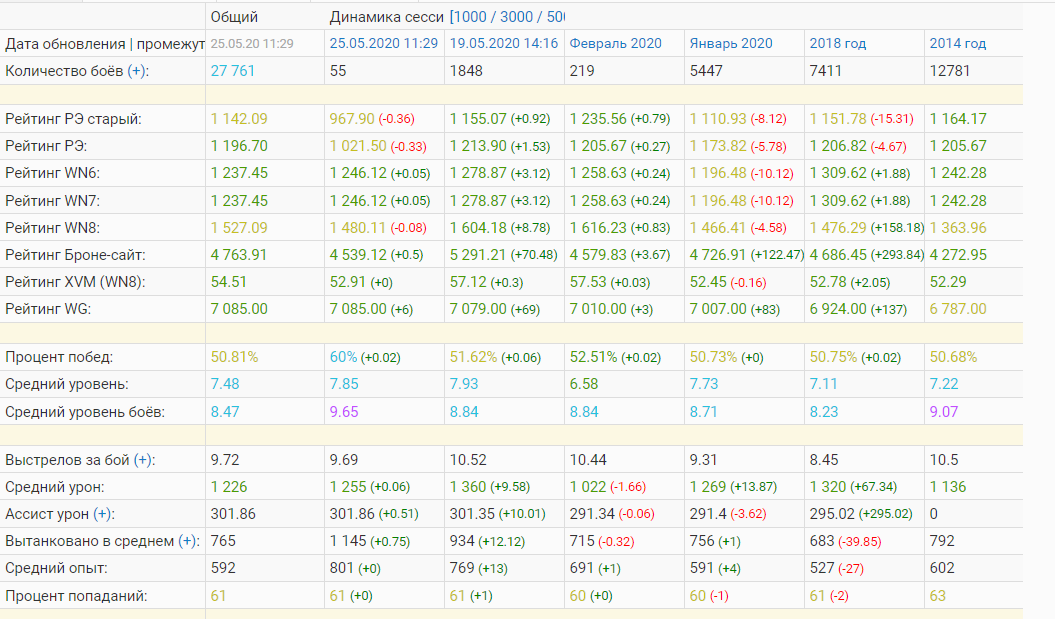Click the 5447 battles count cell

pyautogui.click(x=706, y=71)
